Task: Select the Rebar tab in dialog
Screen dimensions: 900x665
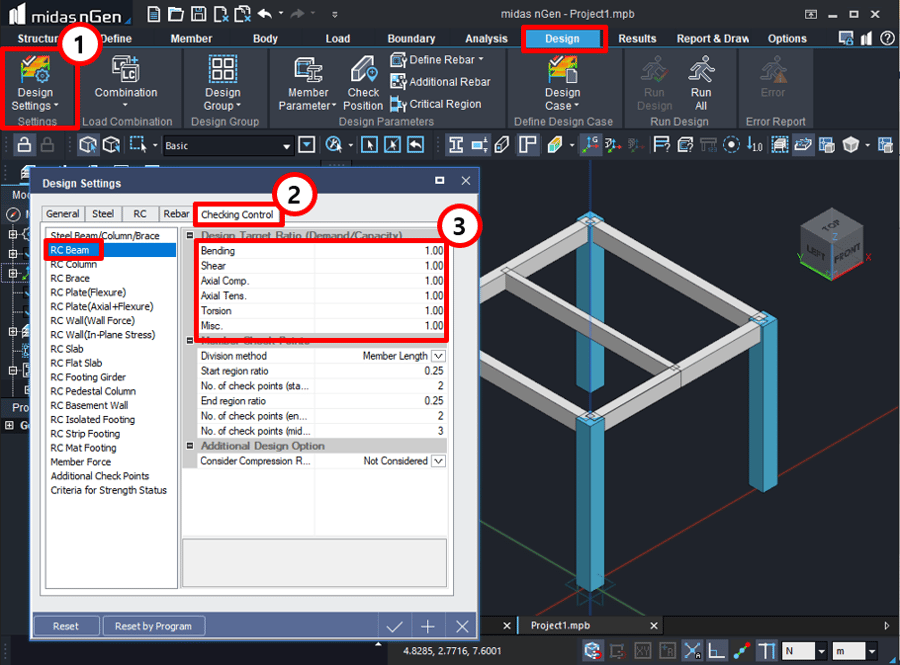Action: [176, 213]
